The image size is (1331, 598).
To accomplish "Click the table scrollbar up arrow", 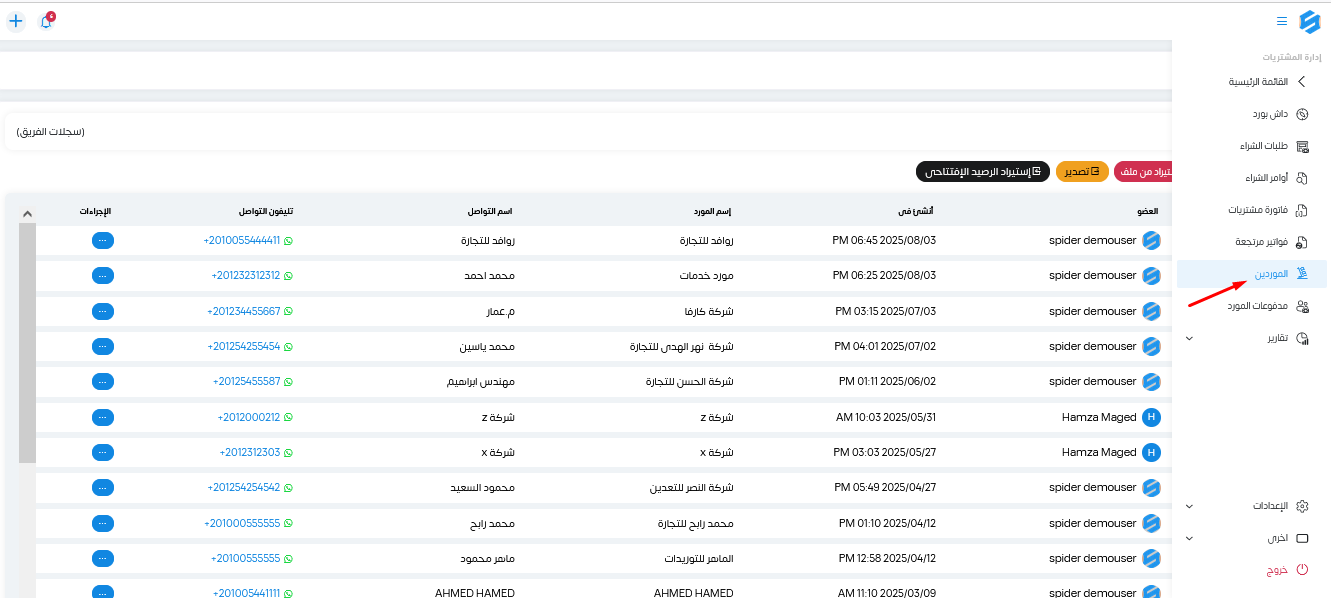I will click(27, 213).
